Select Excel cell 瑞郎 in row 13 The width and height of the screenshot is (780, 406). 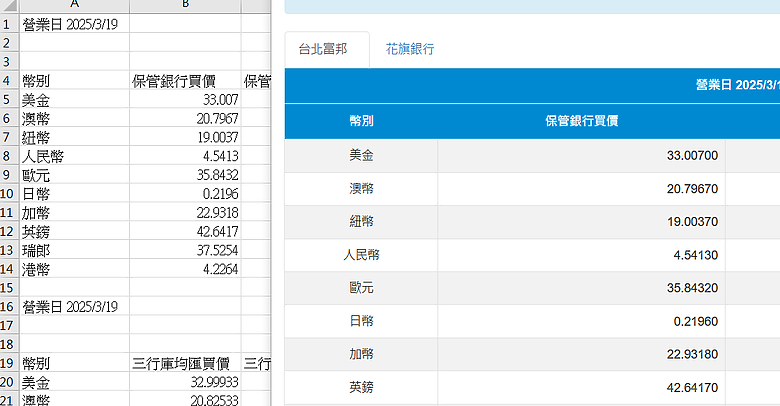coord(75,250)
